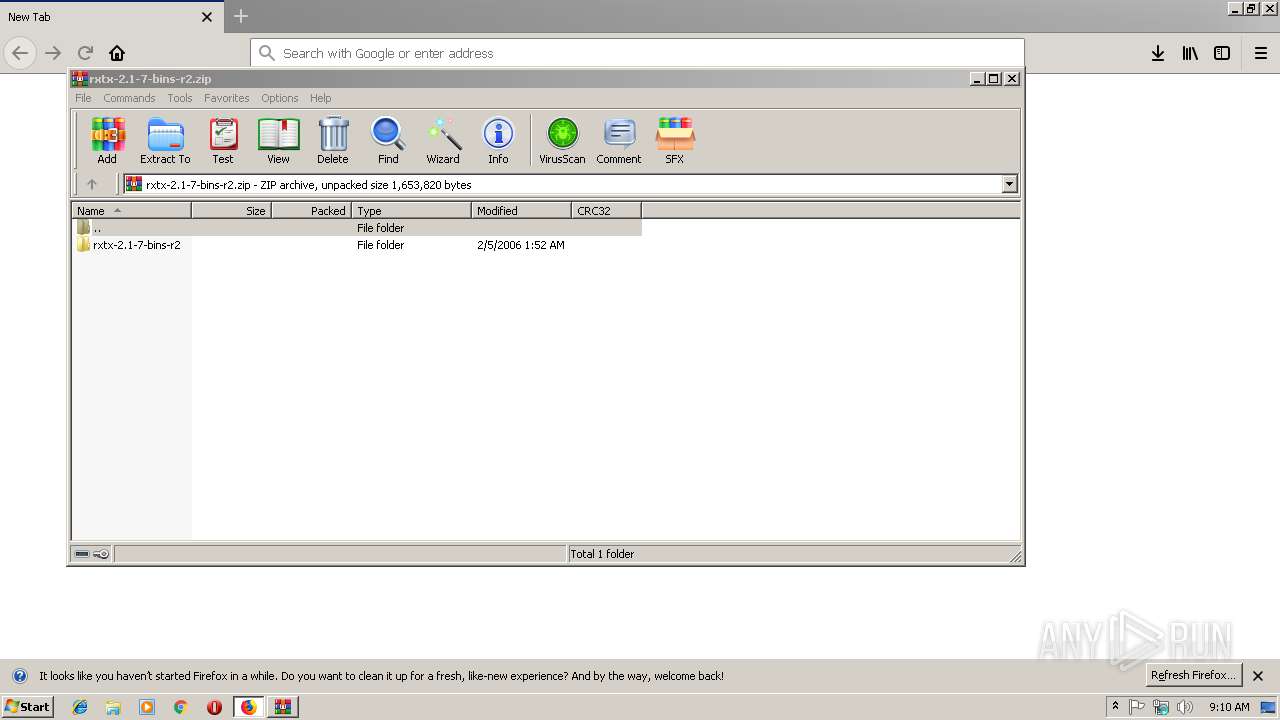Go up one folder level arrow
Screen dimensions: 1280x720
(x=92, y=184)
